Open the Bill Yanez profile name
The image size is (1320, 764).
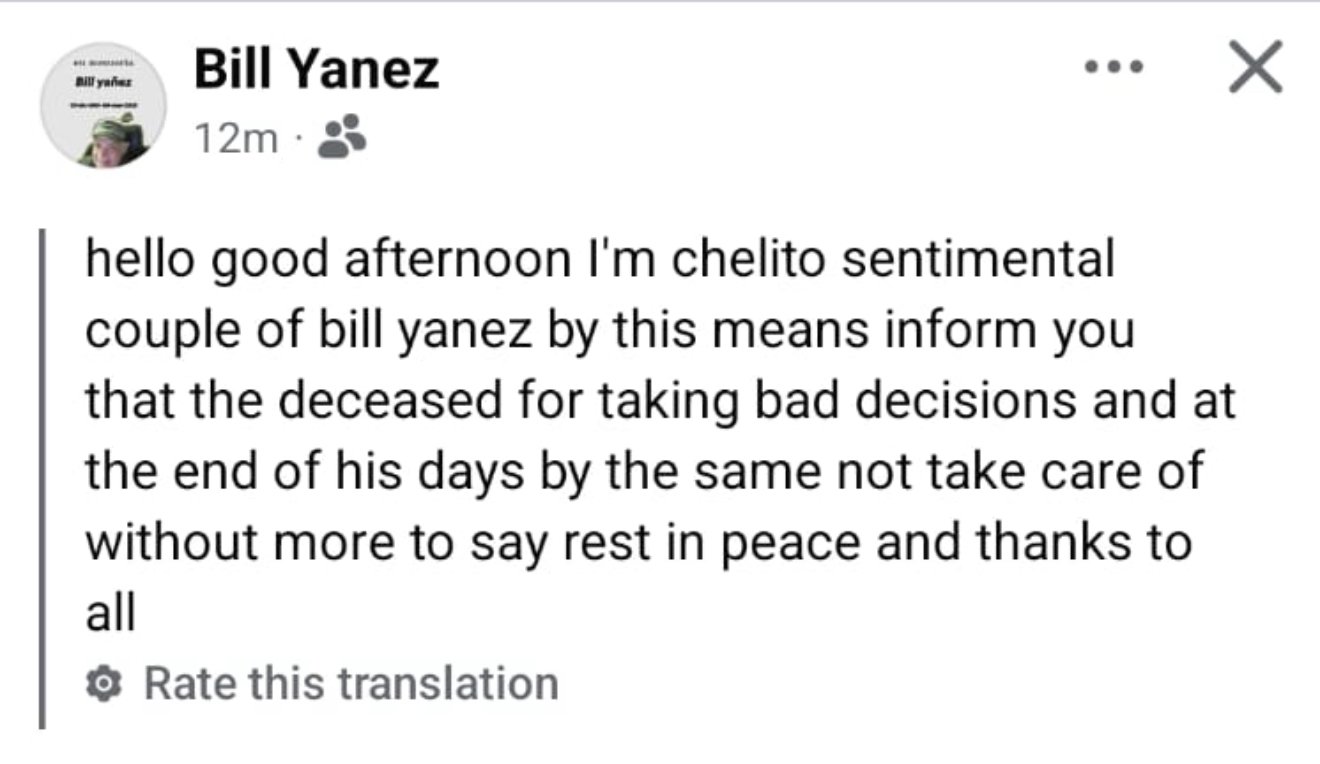(315, 71)
